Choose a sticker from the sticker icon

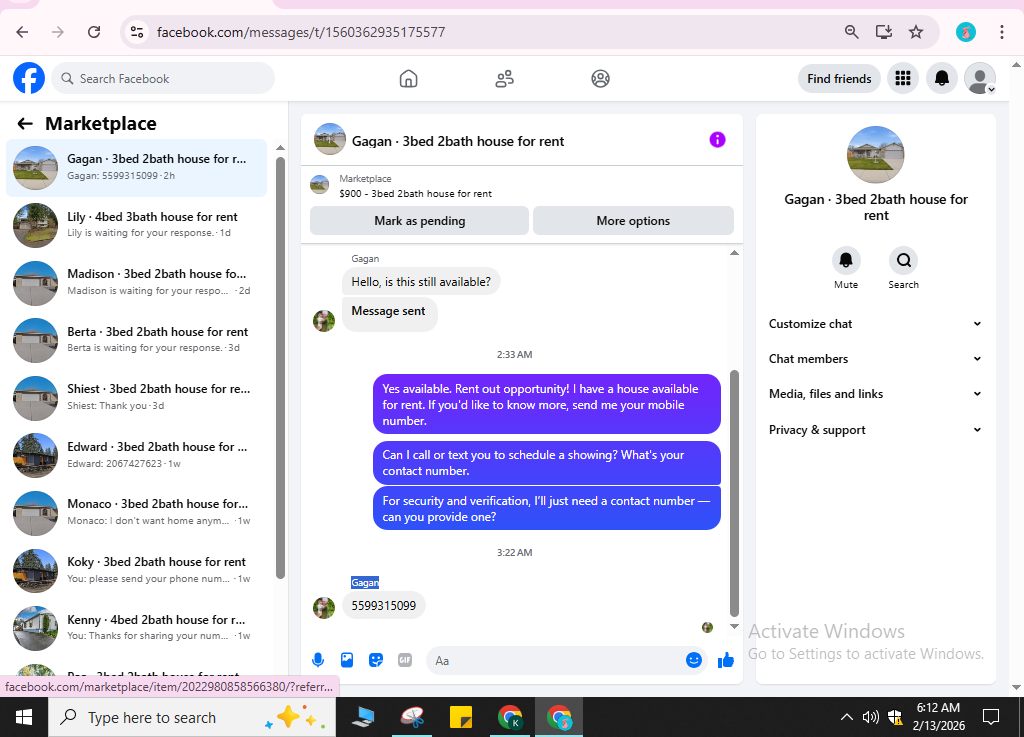pyautogui.click(x=376, y=660)
